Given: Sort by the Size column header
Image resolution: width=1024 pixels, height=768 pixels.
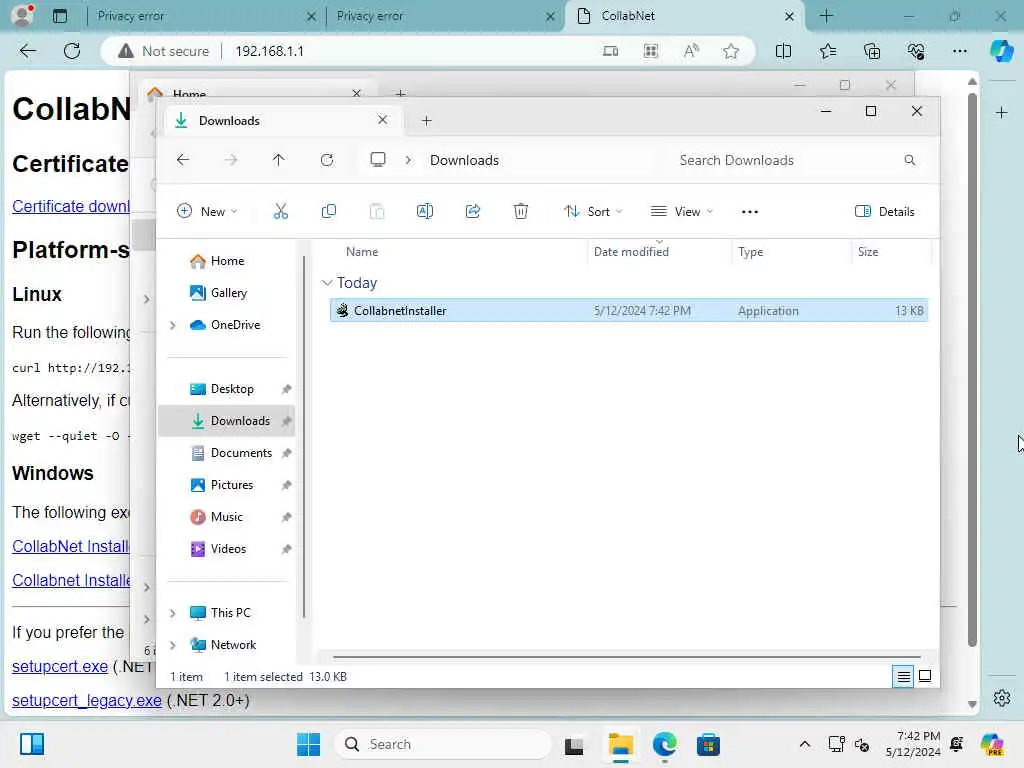Looking at the screenshot, I should point(890,251).
